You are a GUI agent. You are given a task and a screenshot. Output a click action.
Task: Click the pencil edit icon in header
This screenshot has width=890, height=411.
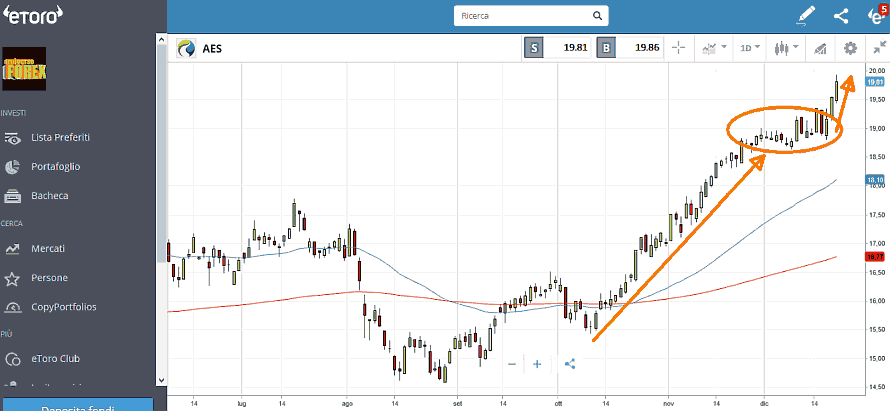[807, 16]
